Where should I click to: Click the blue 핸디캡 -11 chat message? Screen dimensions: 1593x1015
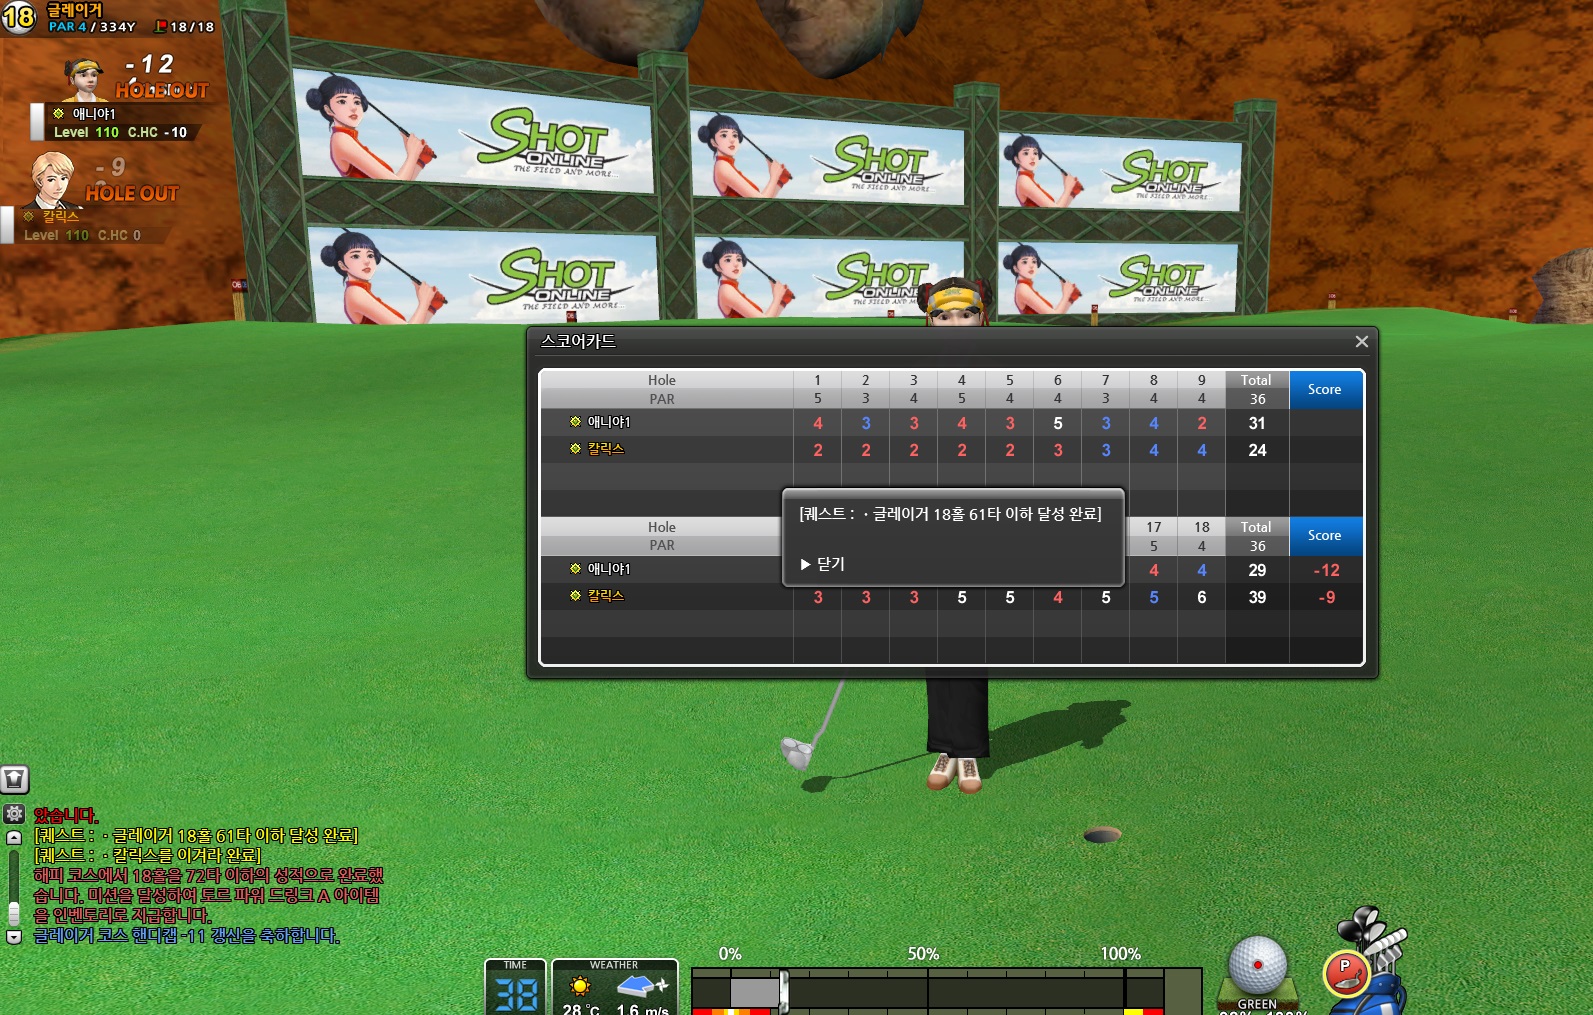point(187,936)
